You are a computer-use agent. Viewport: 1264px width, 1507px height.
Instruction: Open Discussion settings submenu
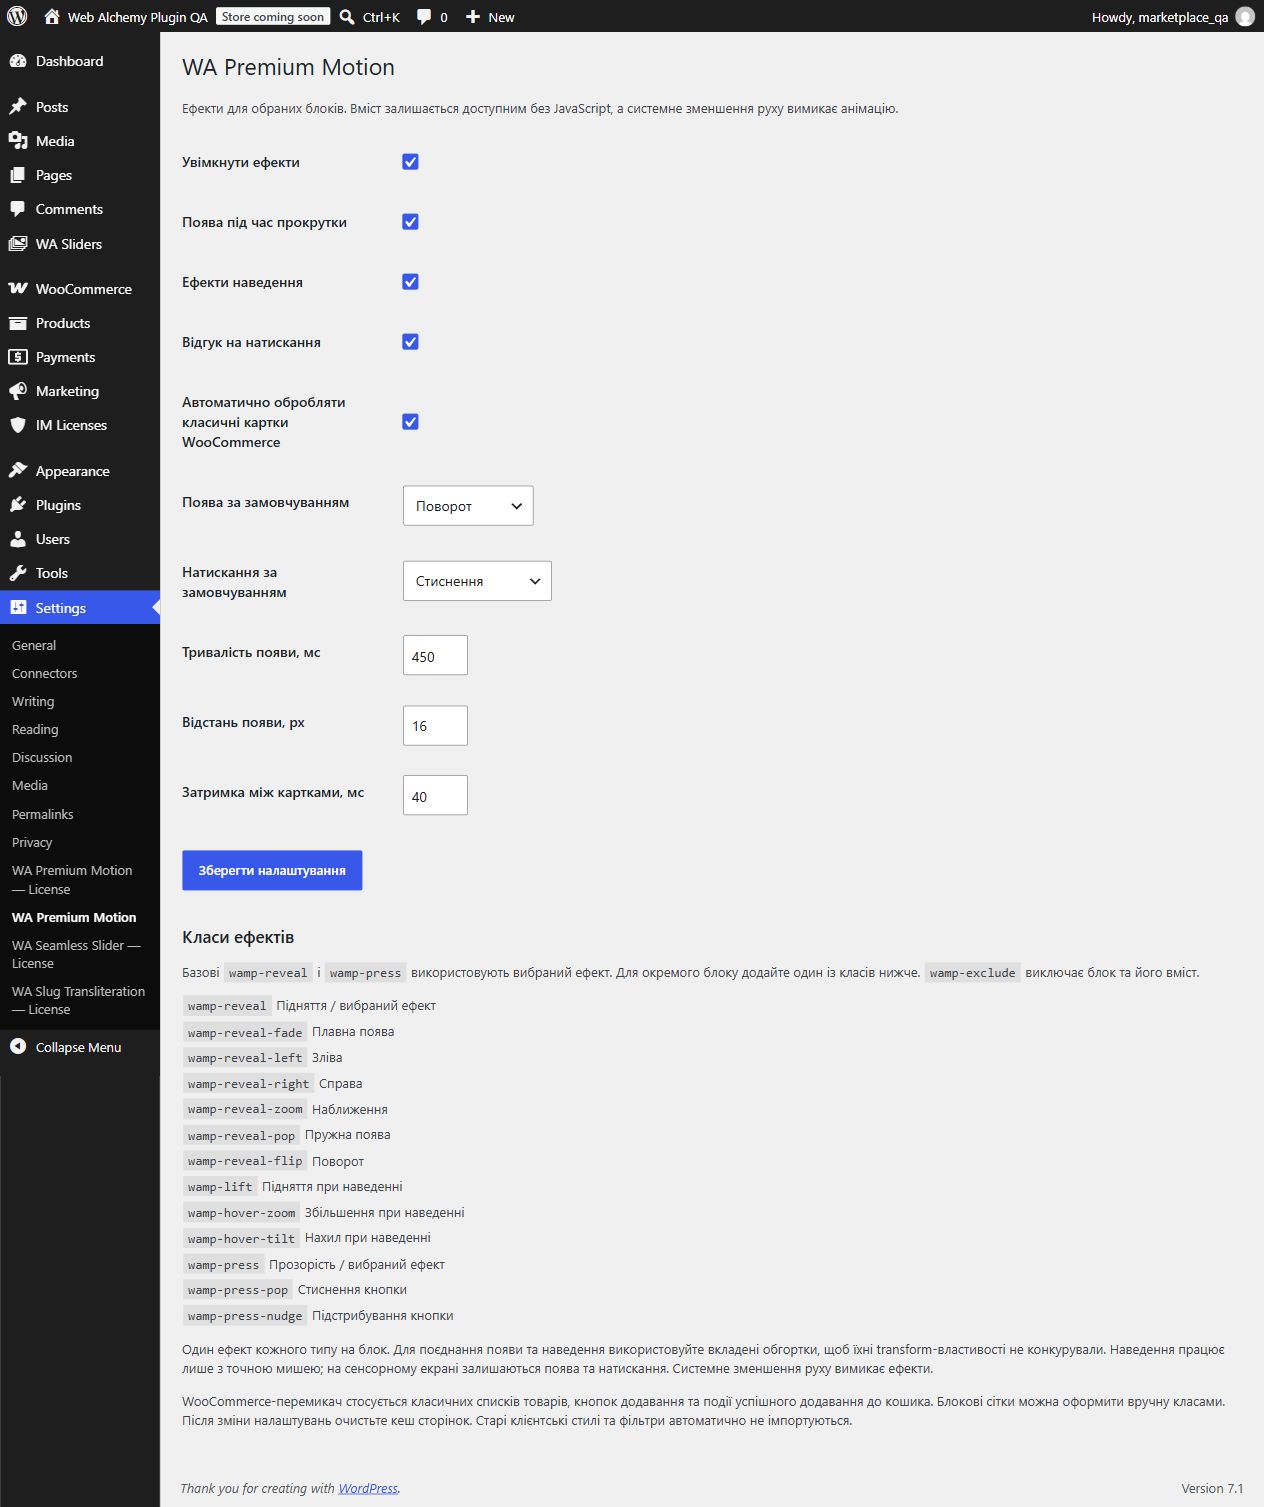42,757
